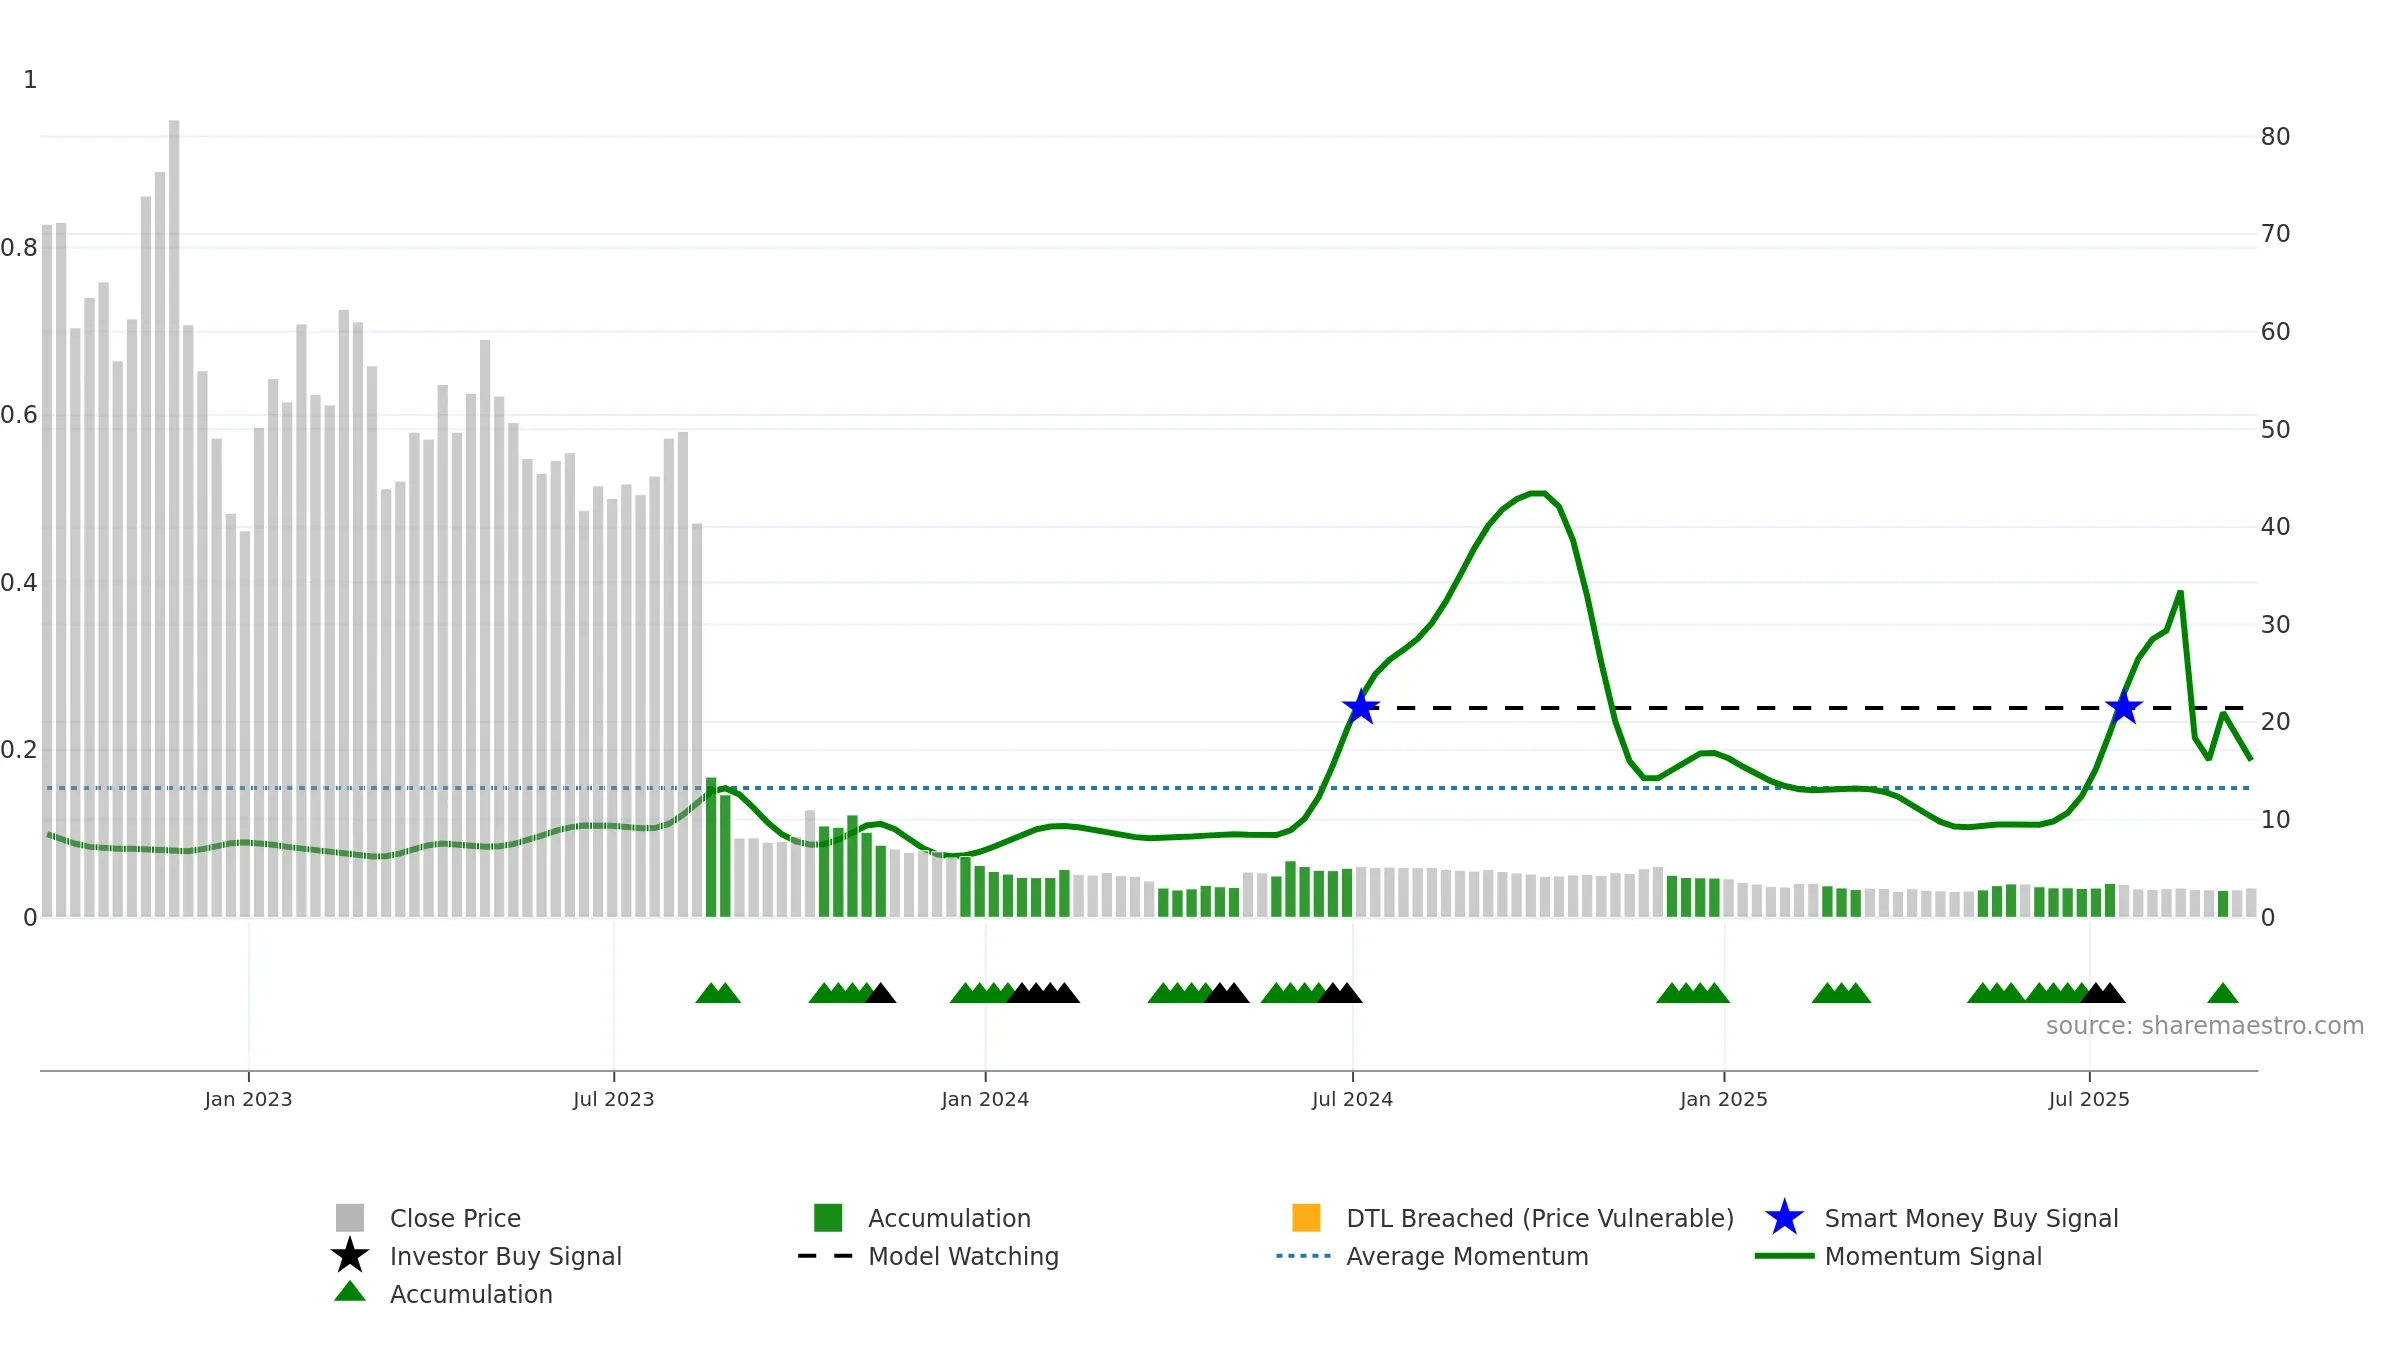Click the source: sharemaestro.com text
This screenshot has height=1350, width=2400.
point(2205,1026)
